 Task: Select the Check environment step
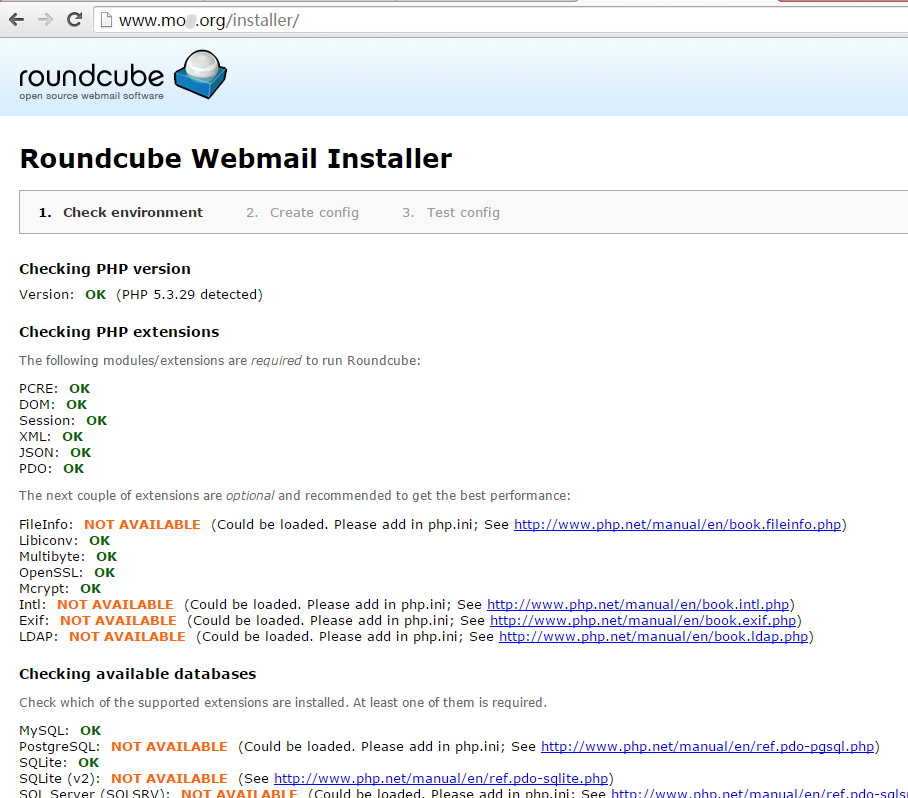[x=132, y=212]
